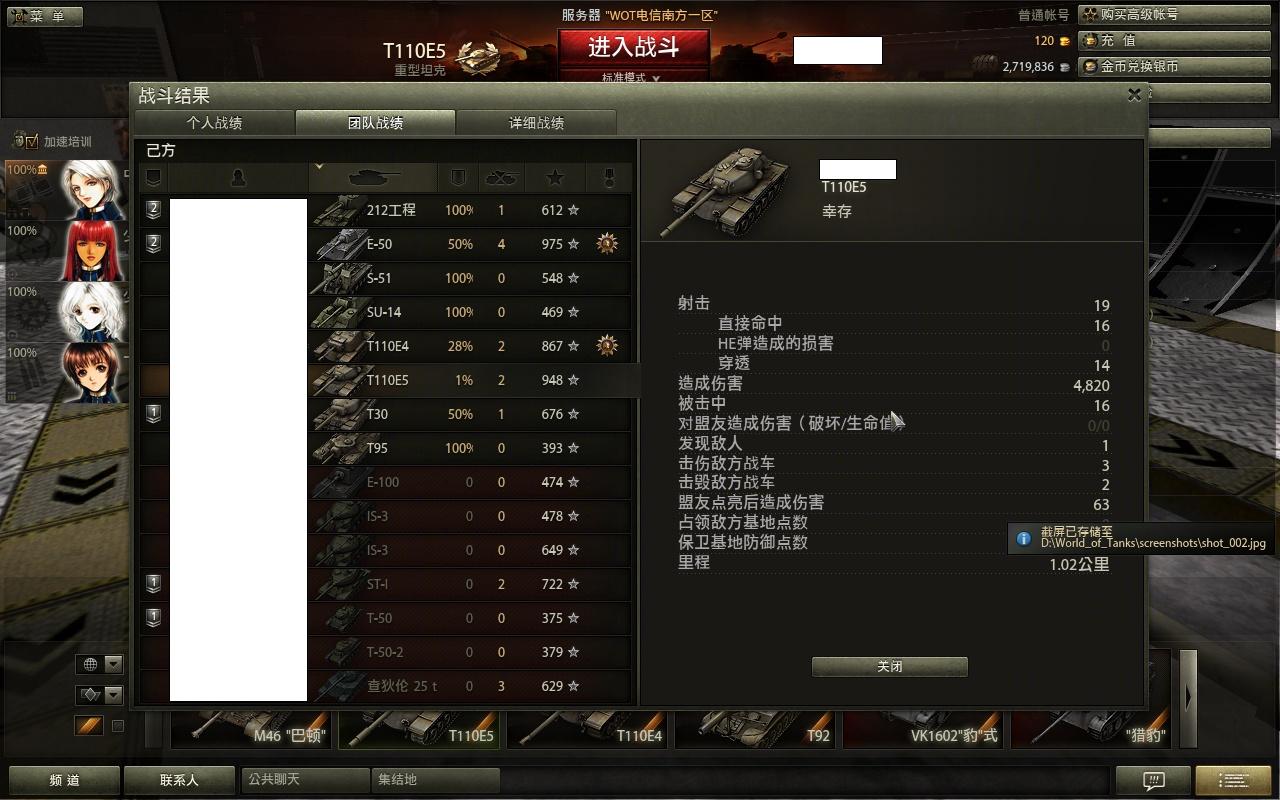This screenshot has height=800, width=1280.
Task: Switch to the 个人战绩 tab
Action: click(214, 123)
